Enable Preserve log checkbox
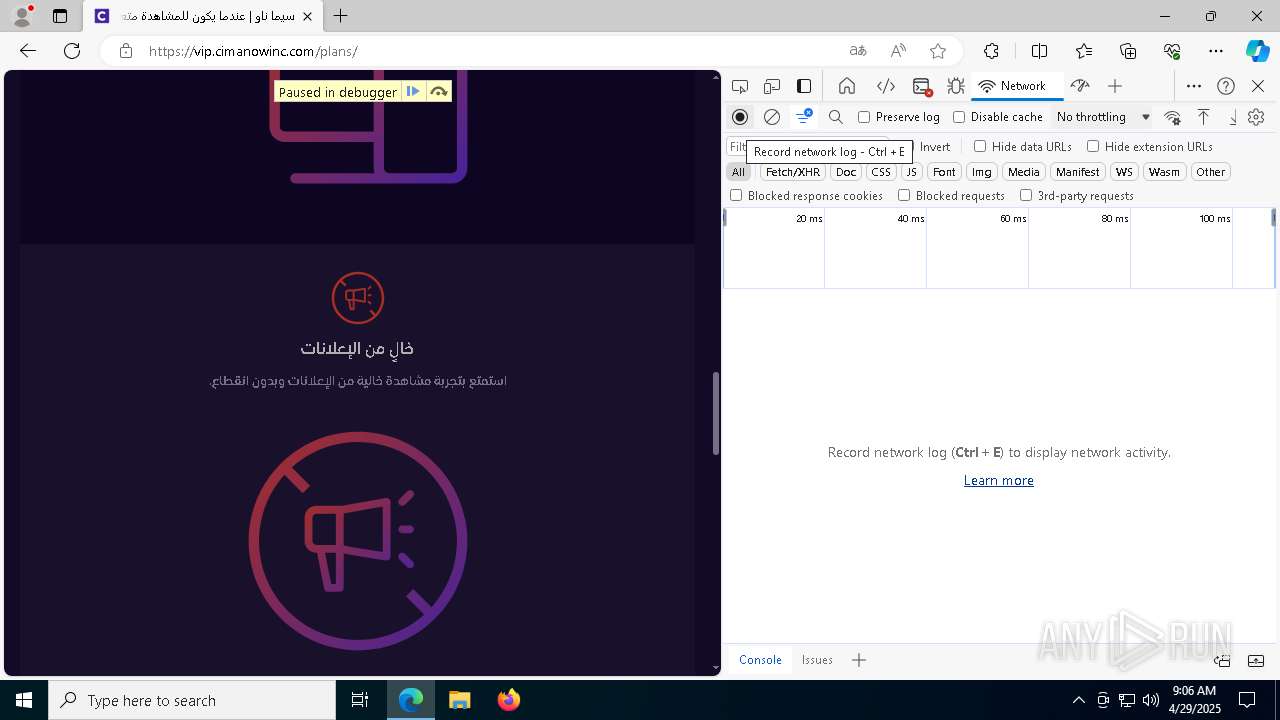This screenshot has height=720, width=1280. tap(899, 117)
